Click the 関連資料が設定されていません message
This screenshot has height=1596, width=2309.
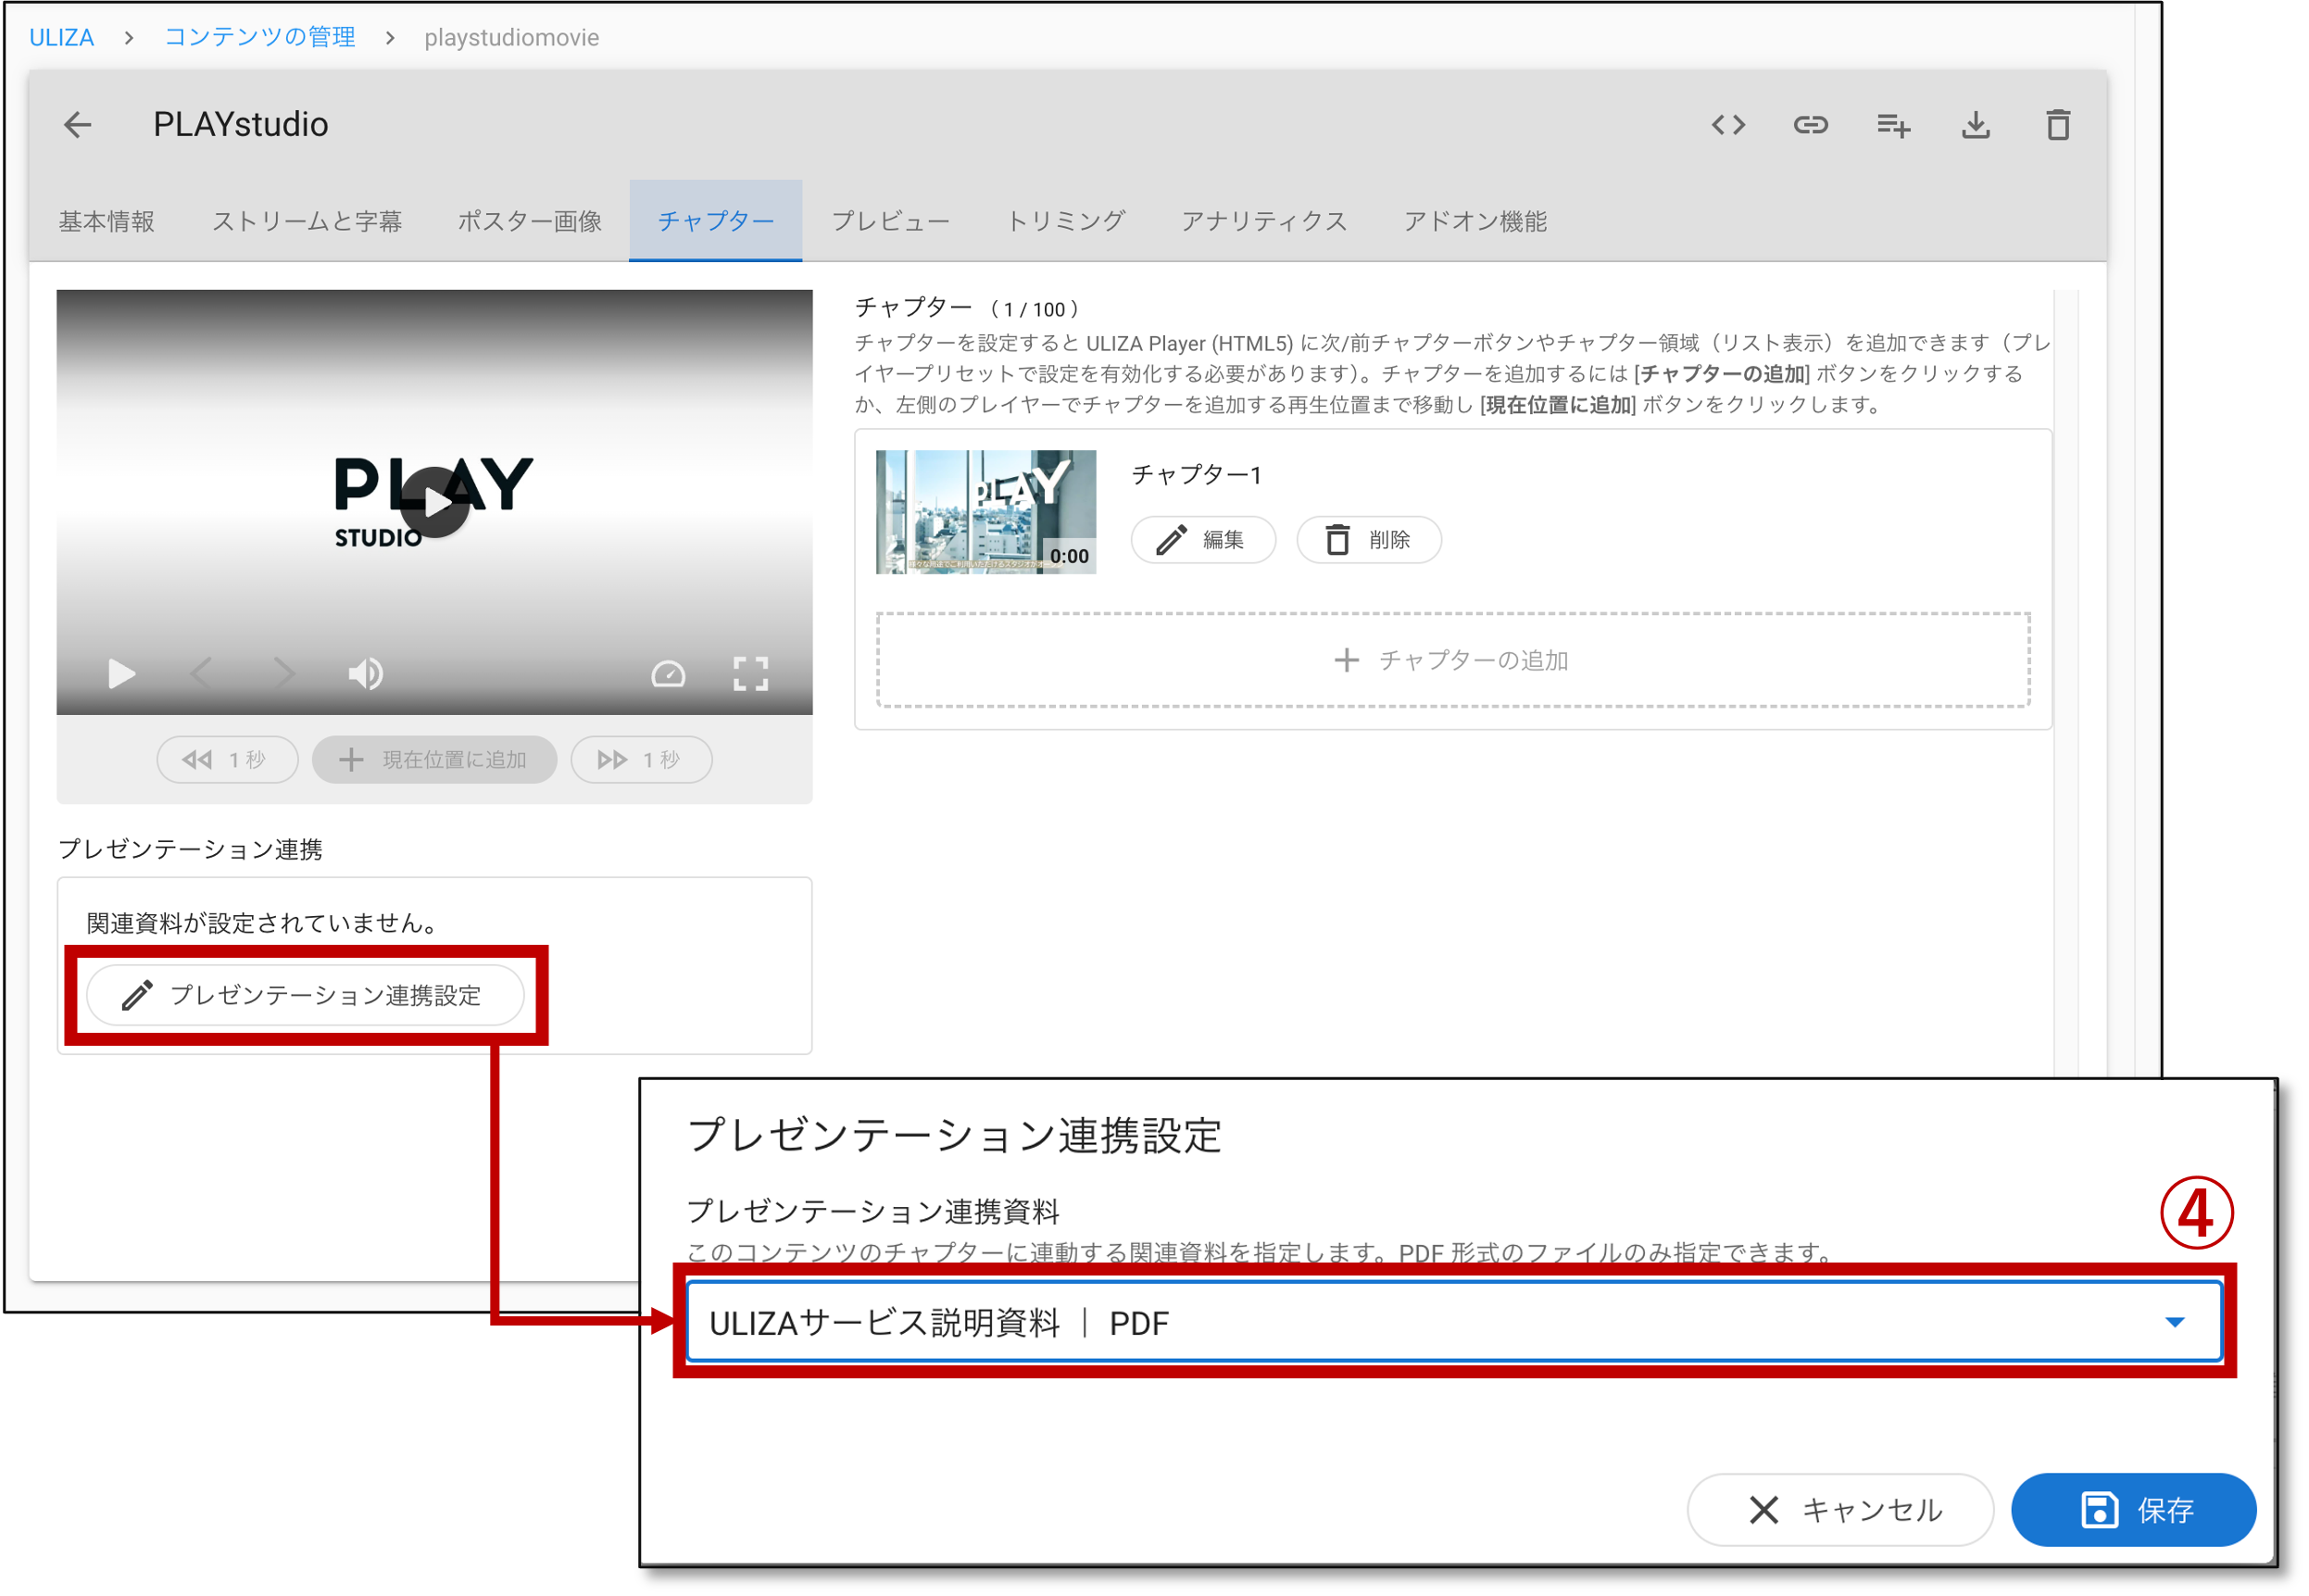coord(263,923)
